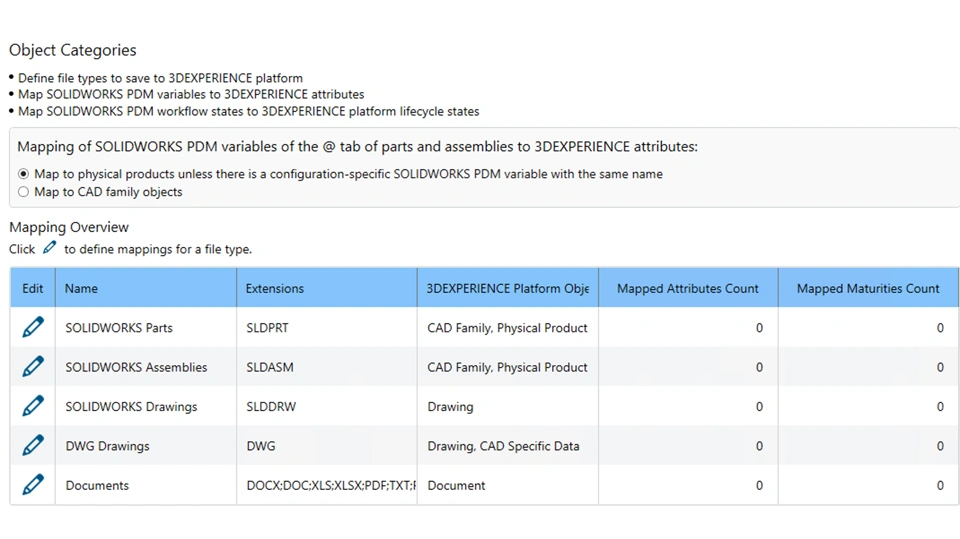Image resolution: width=960 pixels, height=539 pixels.
Task: Edit mappings for DWG Drawings row
Action: pyautogui.click(x=33, y=445)
